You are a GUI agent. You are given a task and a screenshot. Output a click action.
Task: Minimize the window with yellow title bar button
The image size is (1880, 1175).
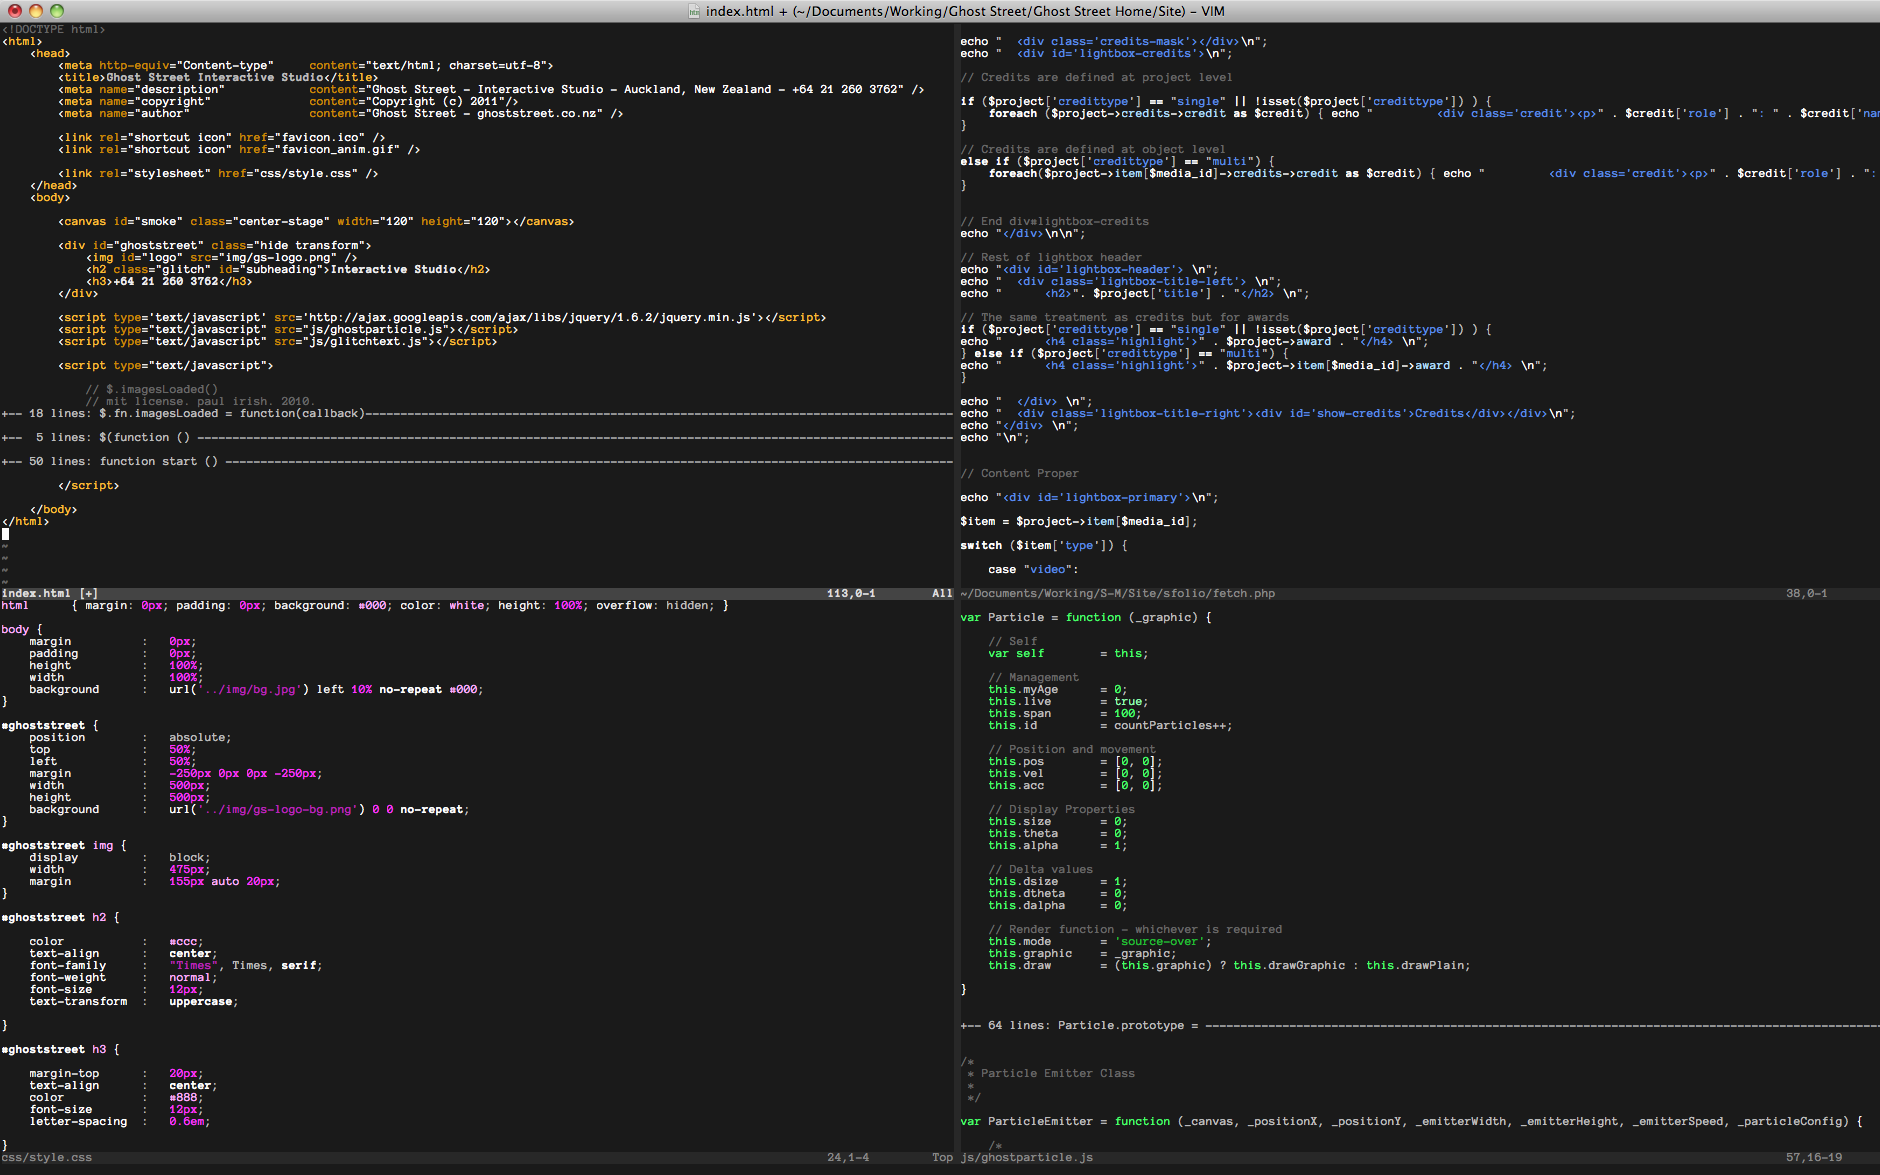point(36,10)
